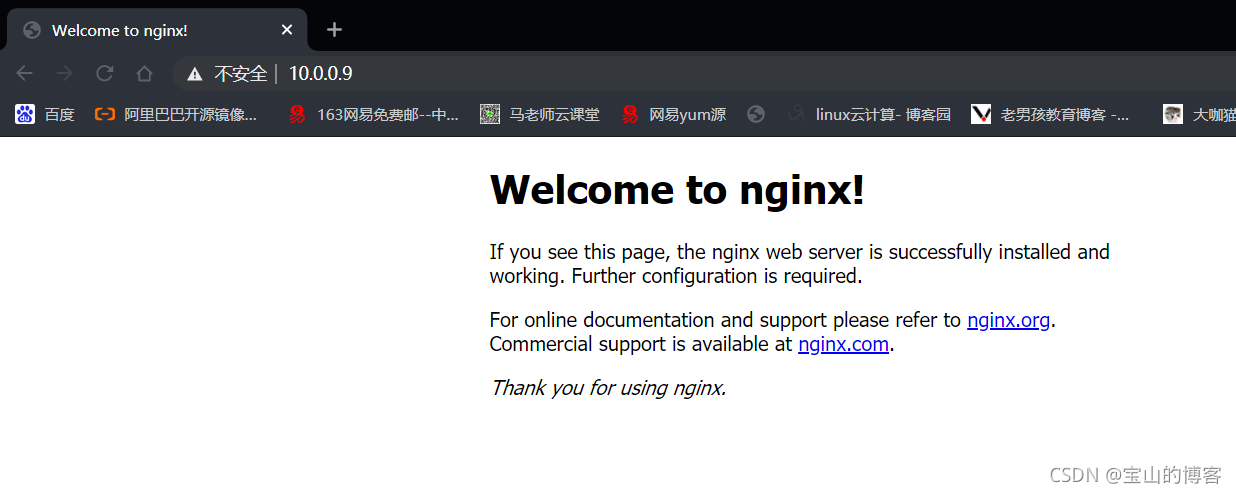Follow the nginx.org link
Viewport: 1236px width, 493px height.
tap(1008, 320)
